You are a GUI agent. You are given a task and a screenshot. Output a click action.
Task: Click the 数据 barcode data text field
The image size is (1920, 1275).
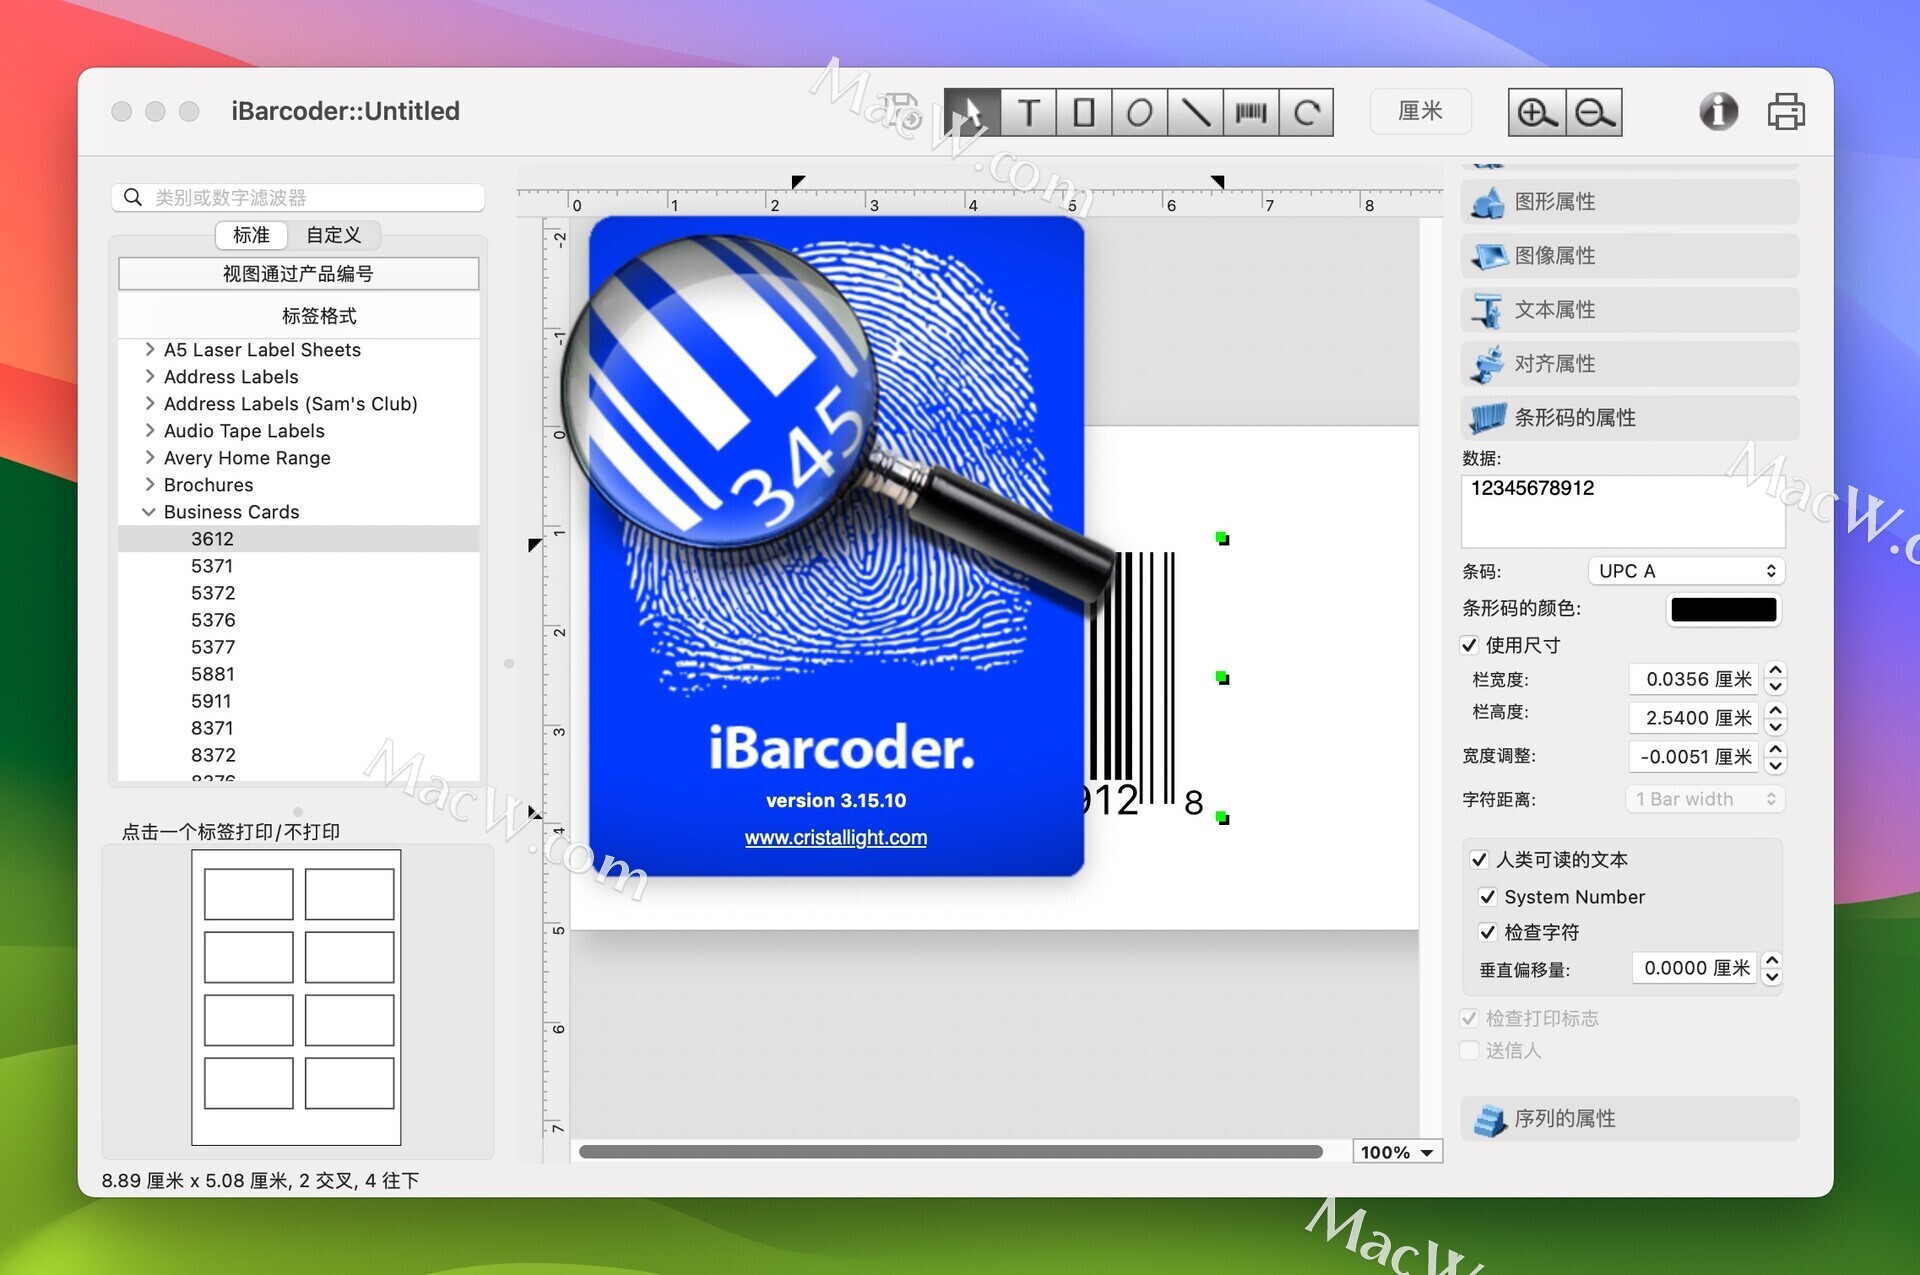1623,510
